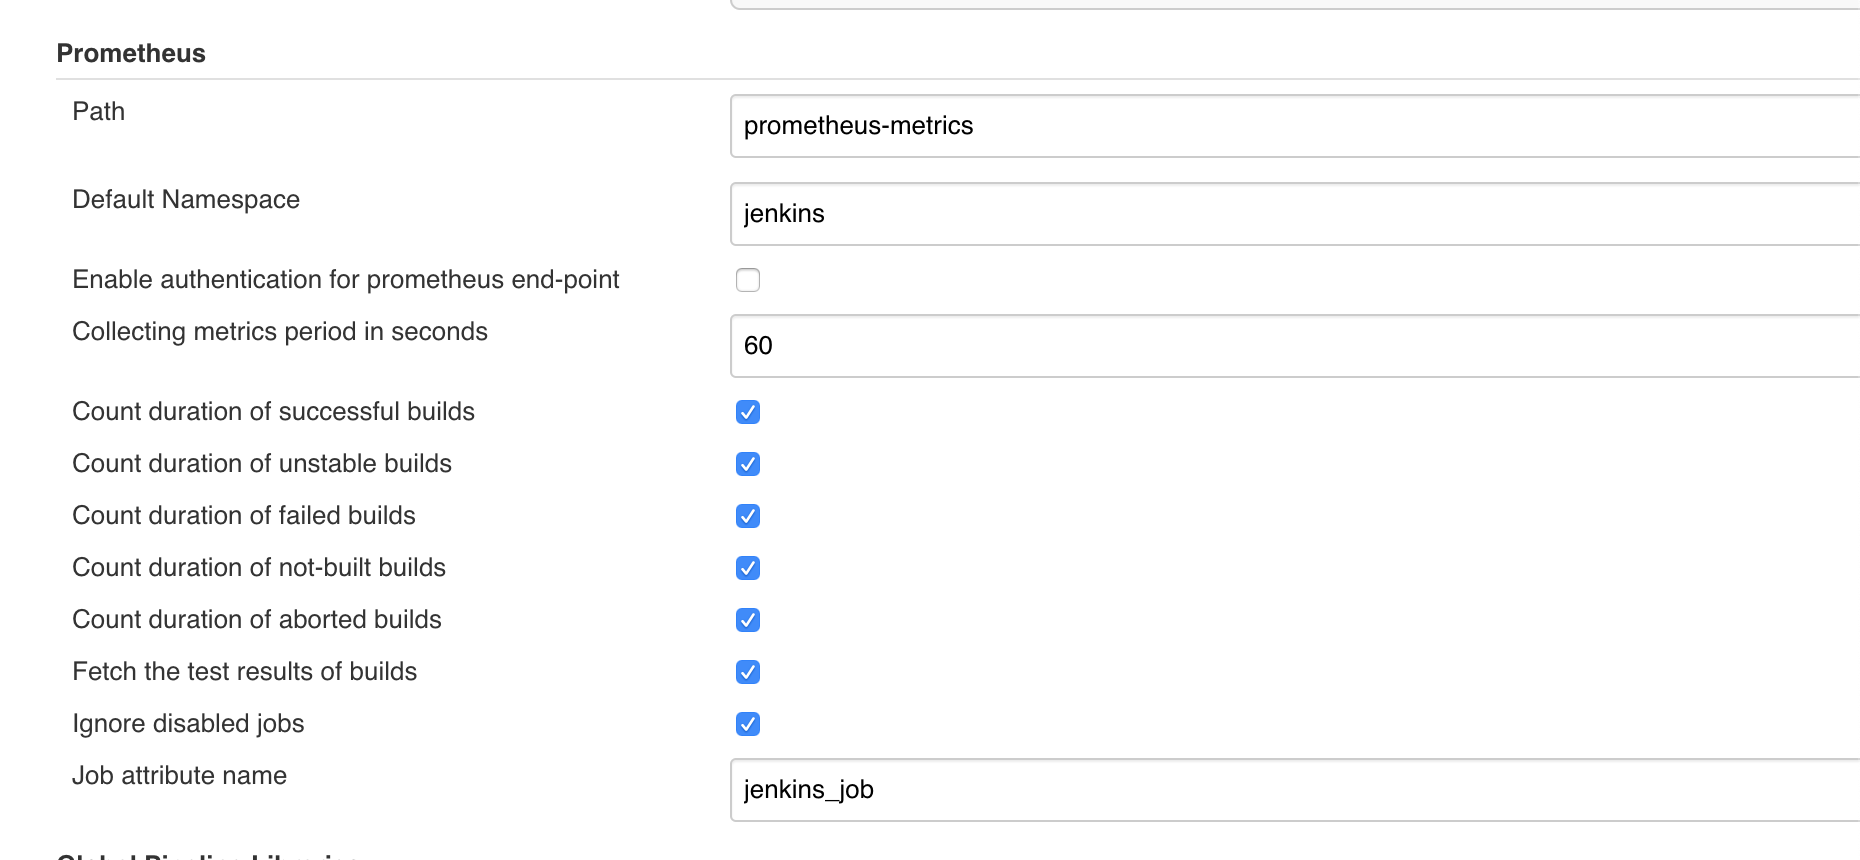Viewport: 1860px width, 860px height.
Task: Click the Job attribute name input field
Action: pyautogui.click(x=1295, y=790)
